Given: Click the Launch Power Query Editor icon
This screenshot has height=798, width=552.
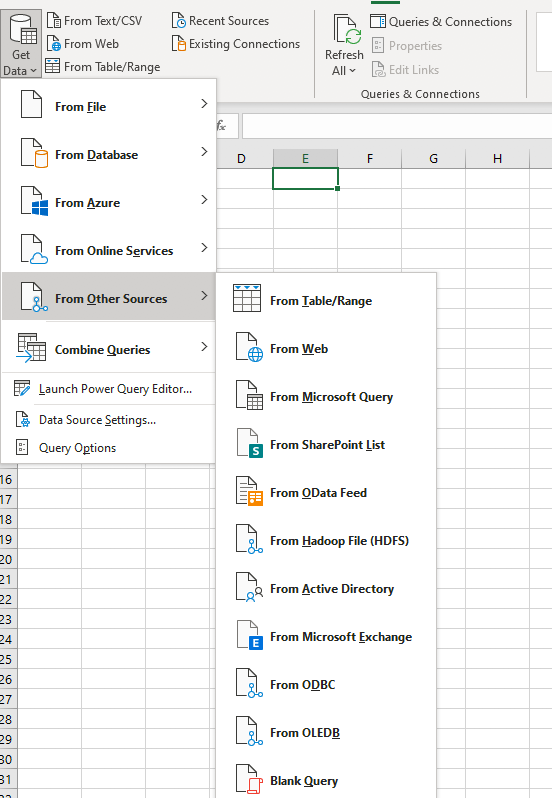Looking at the screenshot, I should [x=22, y=388].
